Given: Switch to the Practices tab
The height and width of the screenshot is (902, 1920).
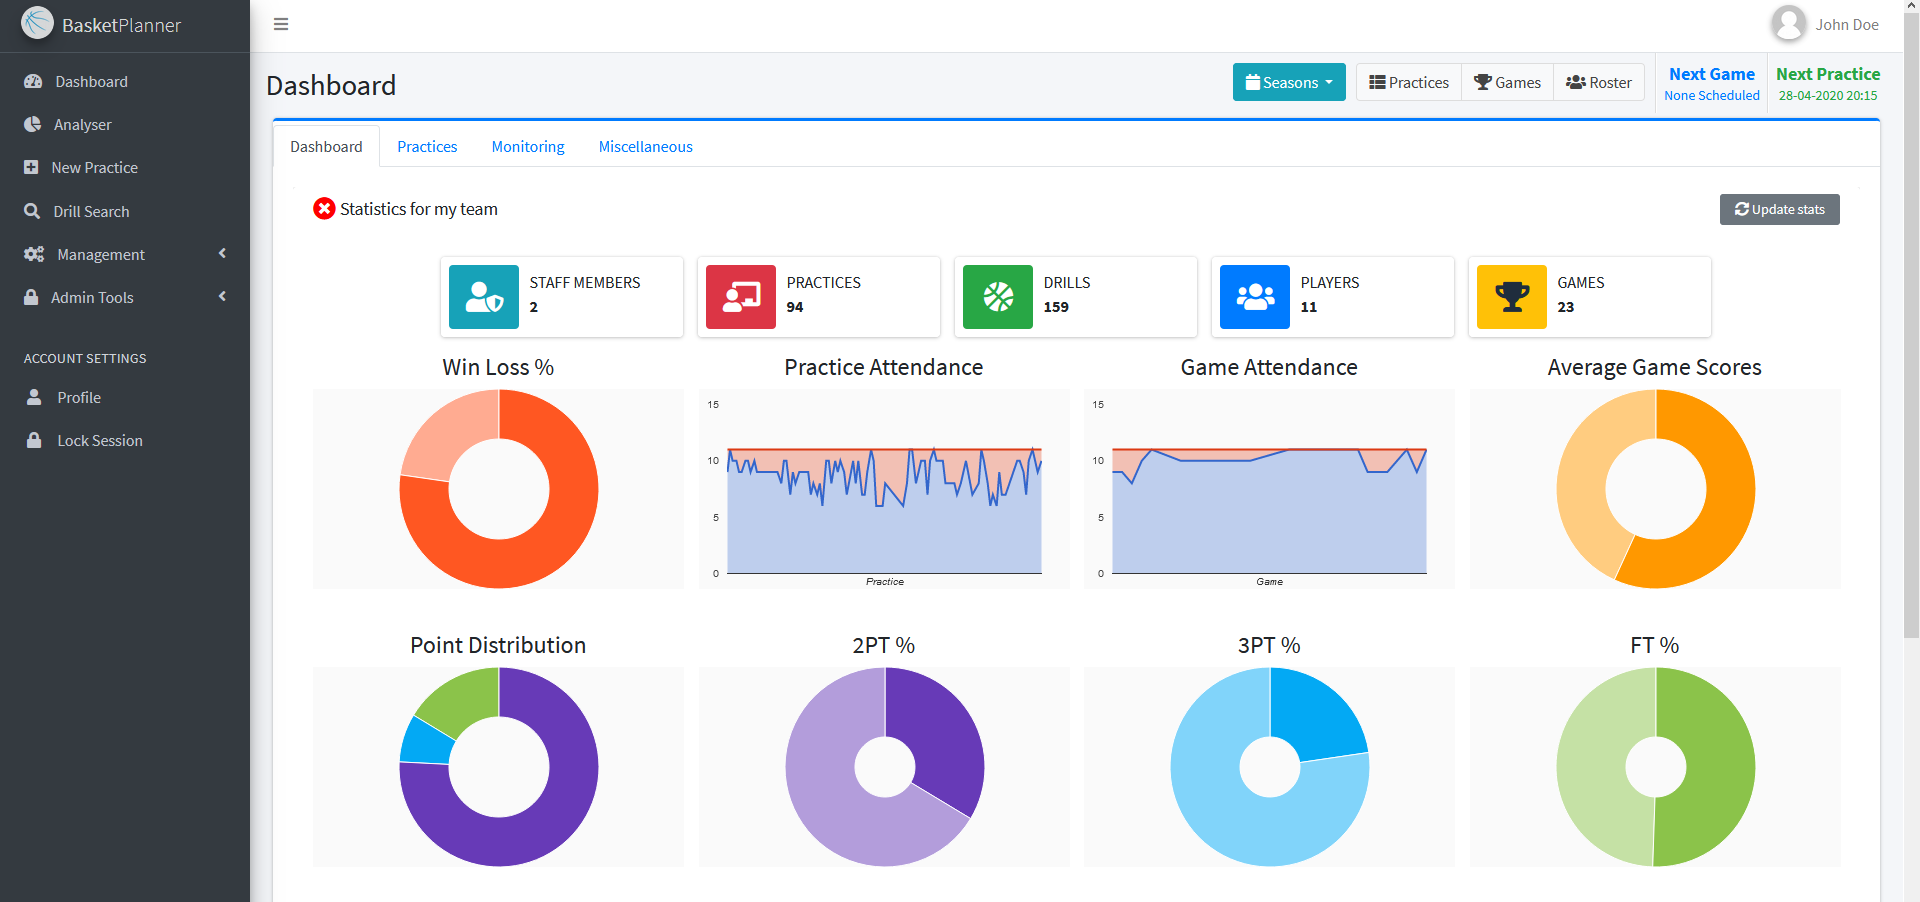Looking at the screenshot, I should click(x=427, y=147).
